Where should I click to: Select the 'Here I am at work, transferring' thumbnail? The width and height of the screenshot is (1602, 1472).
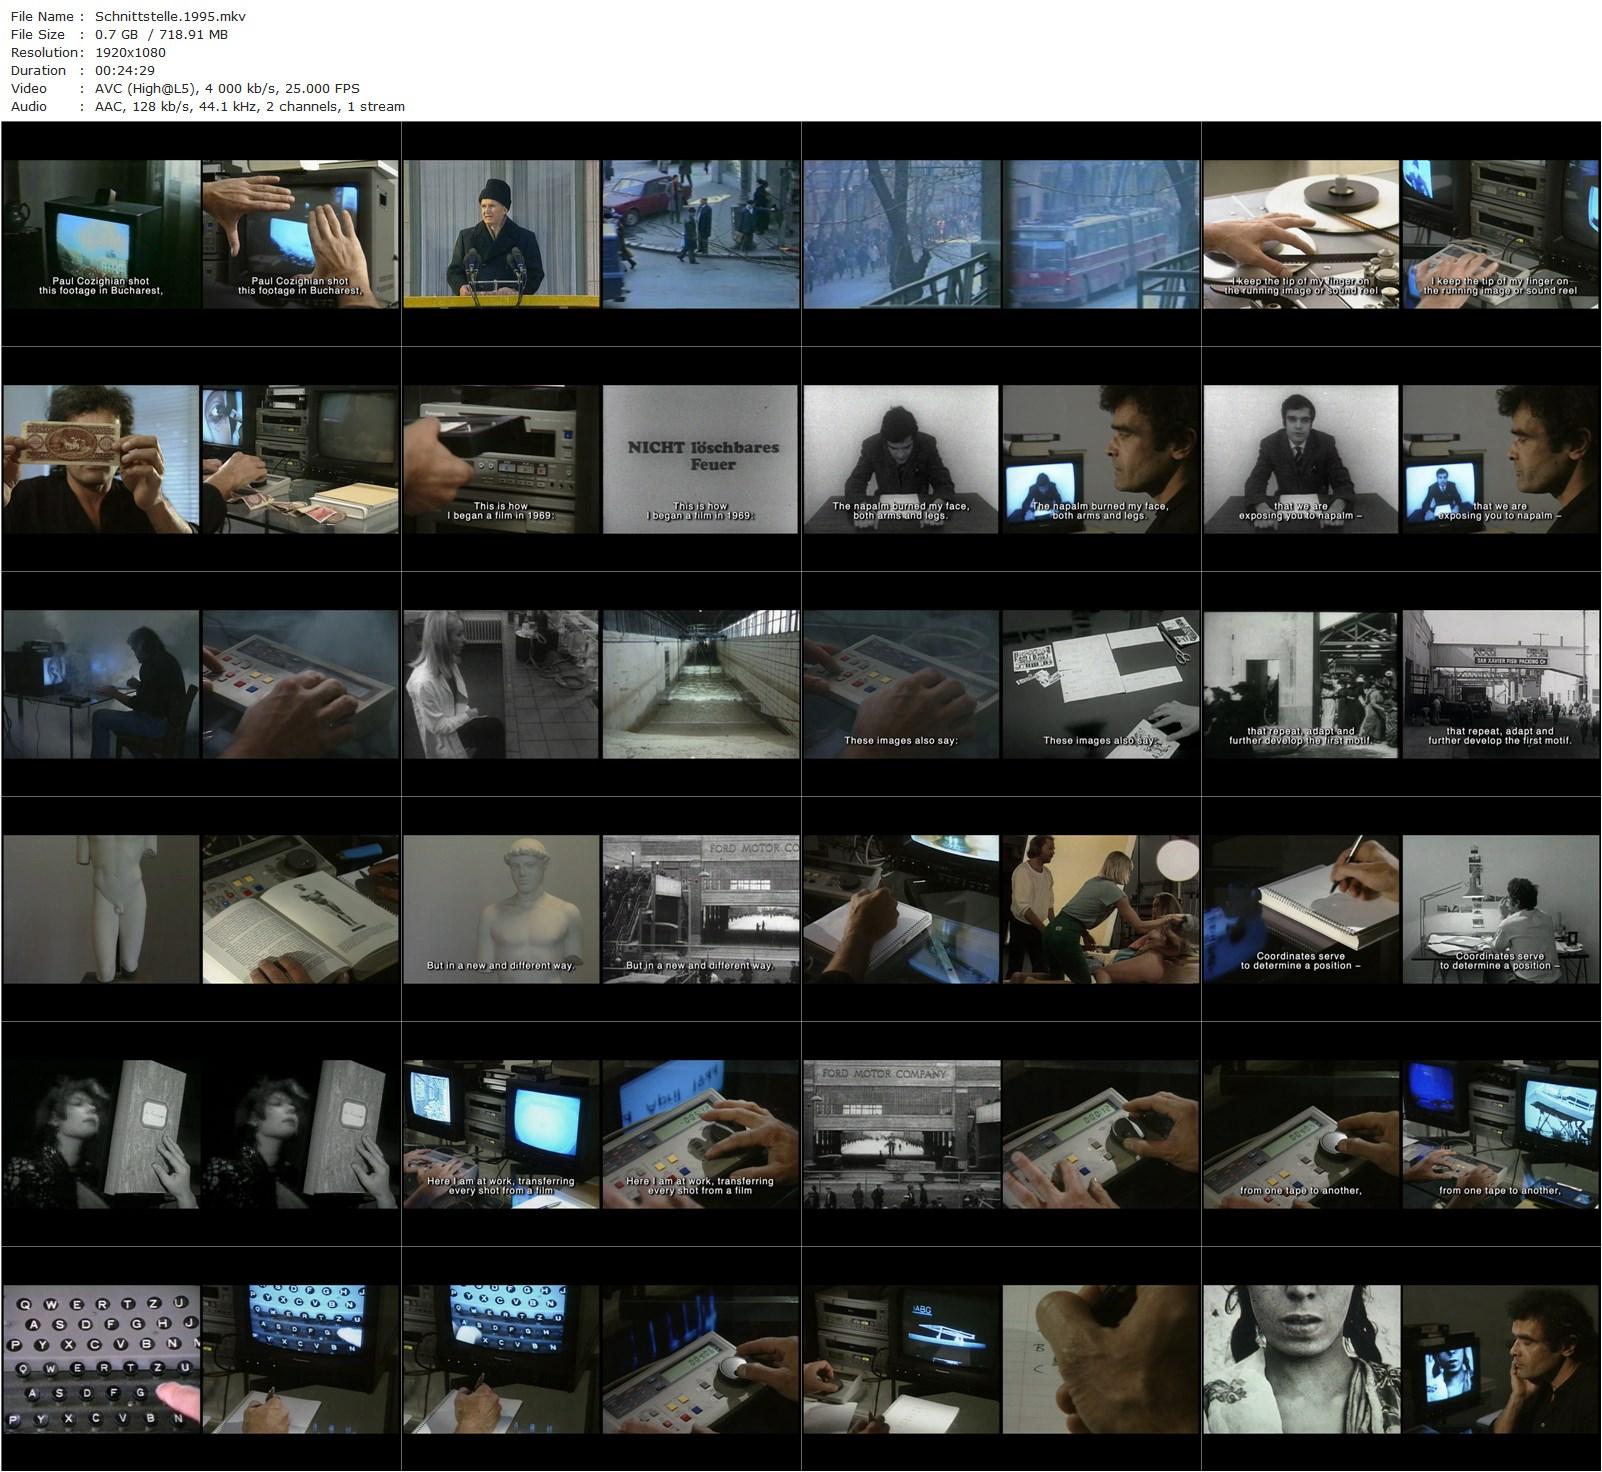pyautogui.click(x=500, y=1140)
